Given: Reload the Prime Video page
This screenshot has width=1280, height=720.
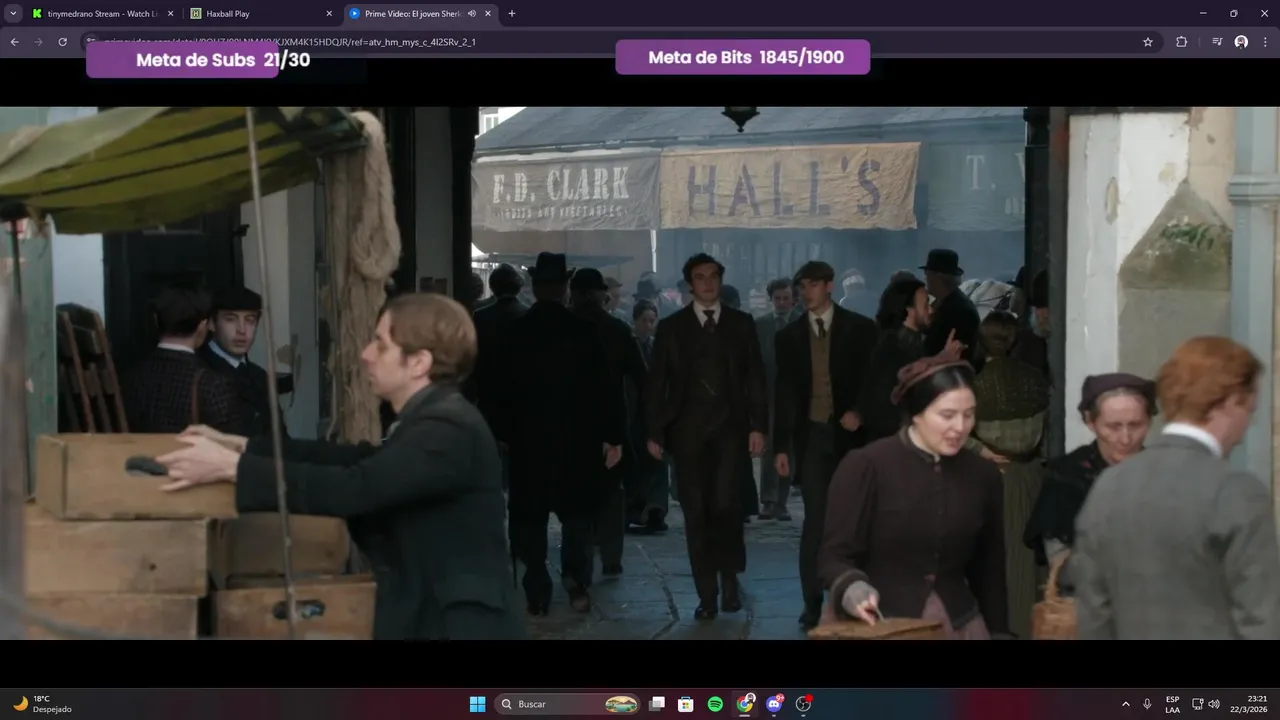Looking at the screenshot, I should coord(63,42).
